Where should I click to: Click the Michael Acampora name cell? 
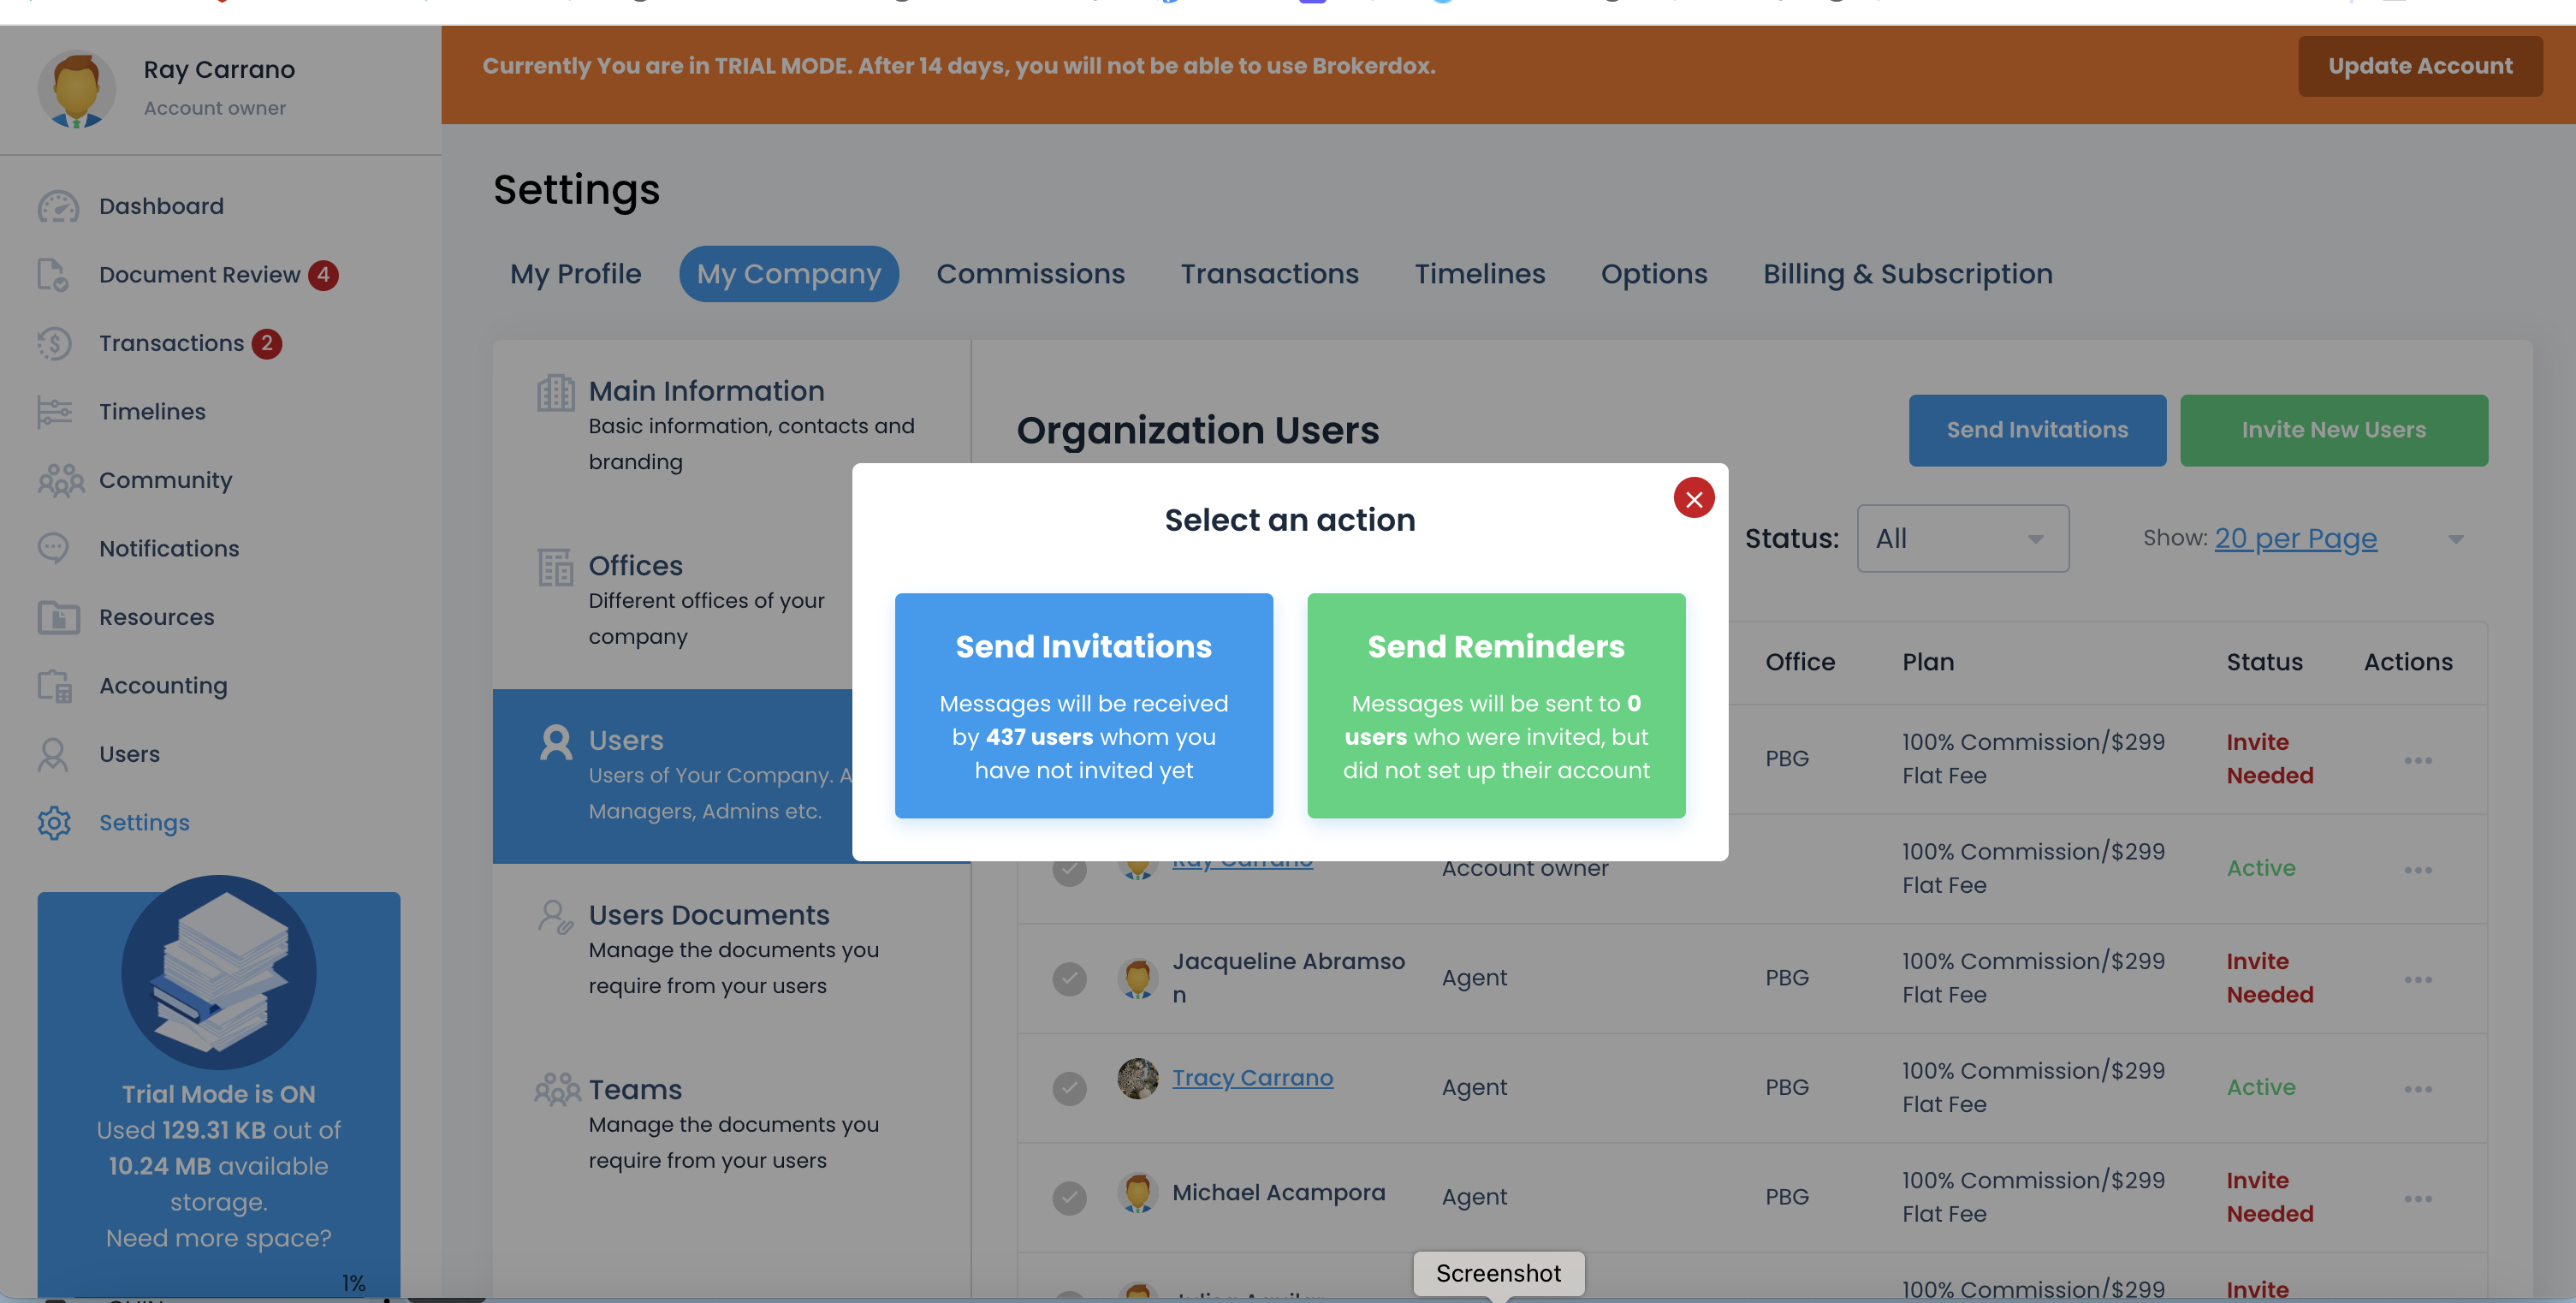tap(1278, 1193)
